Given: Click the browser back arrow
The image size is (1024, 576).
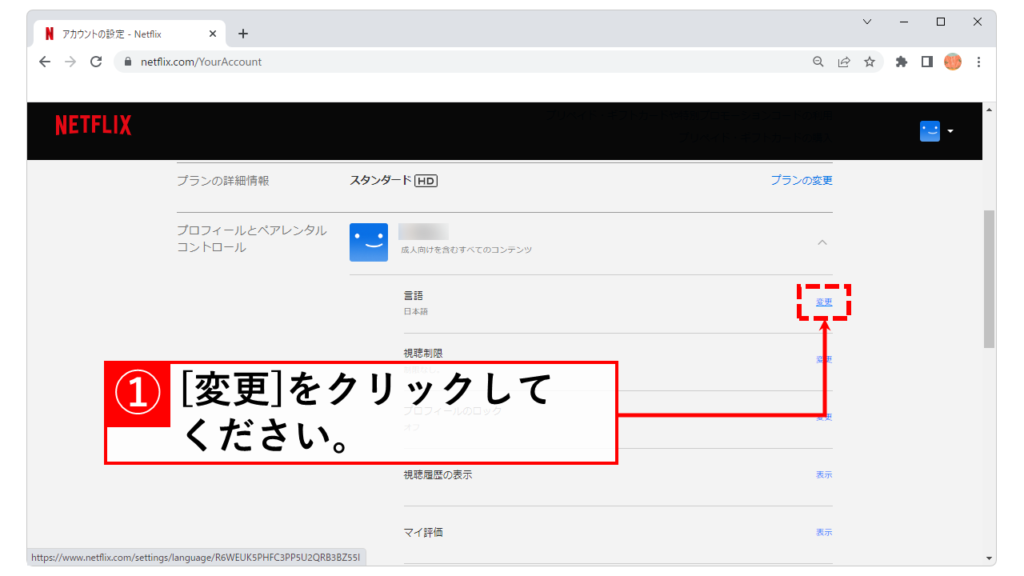Looking at the screenshot, I should pos(45,61).
